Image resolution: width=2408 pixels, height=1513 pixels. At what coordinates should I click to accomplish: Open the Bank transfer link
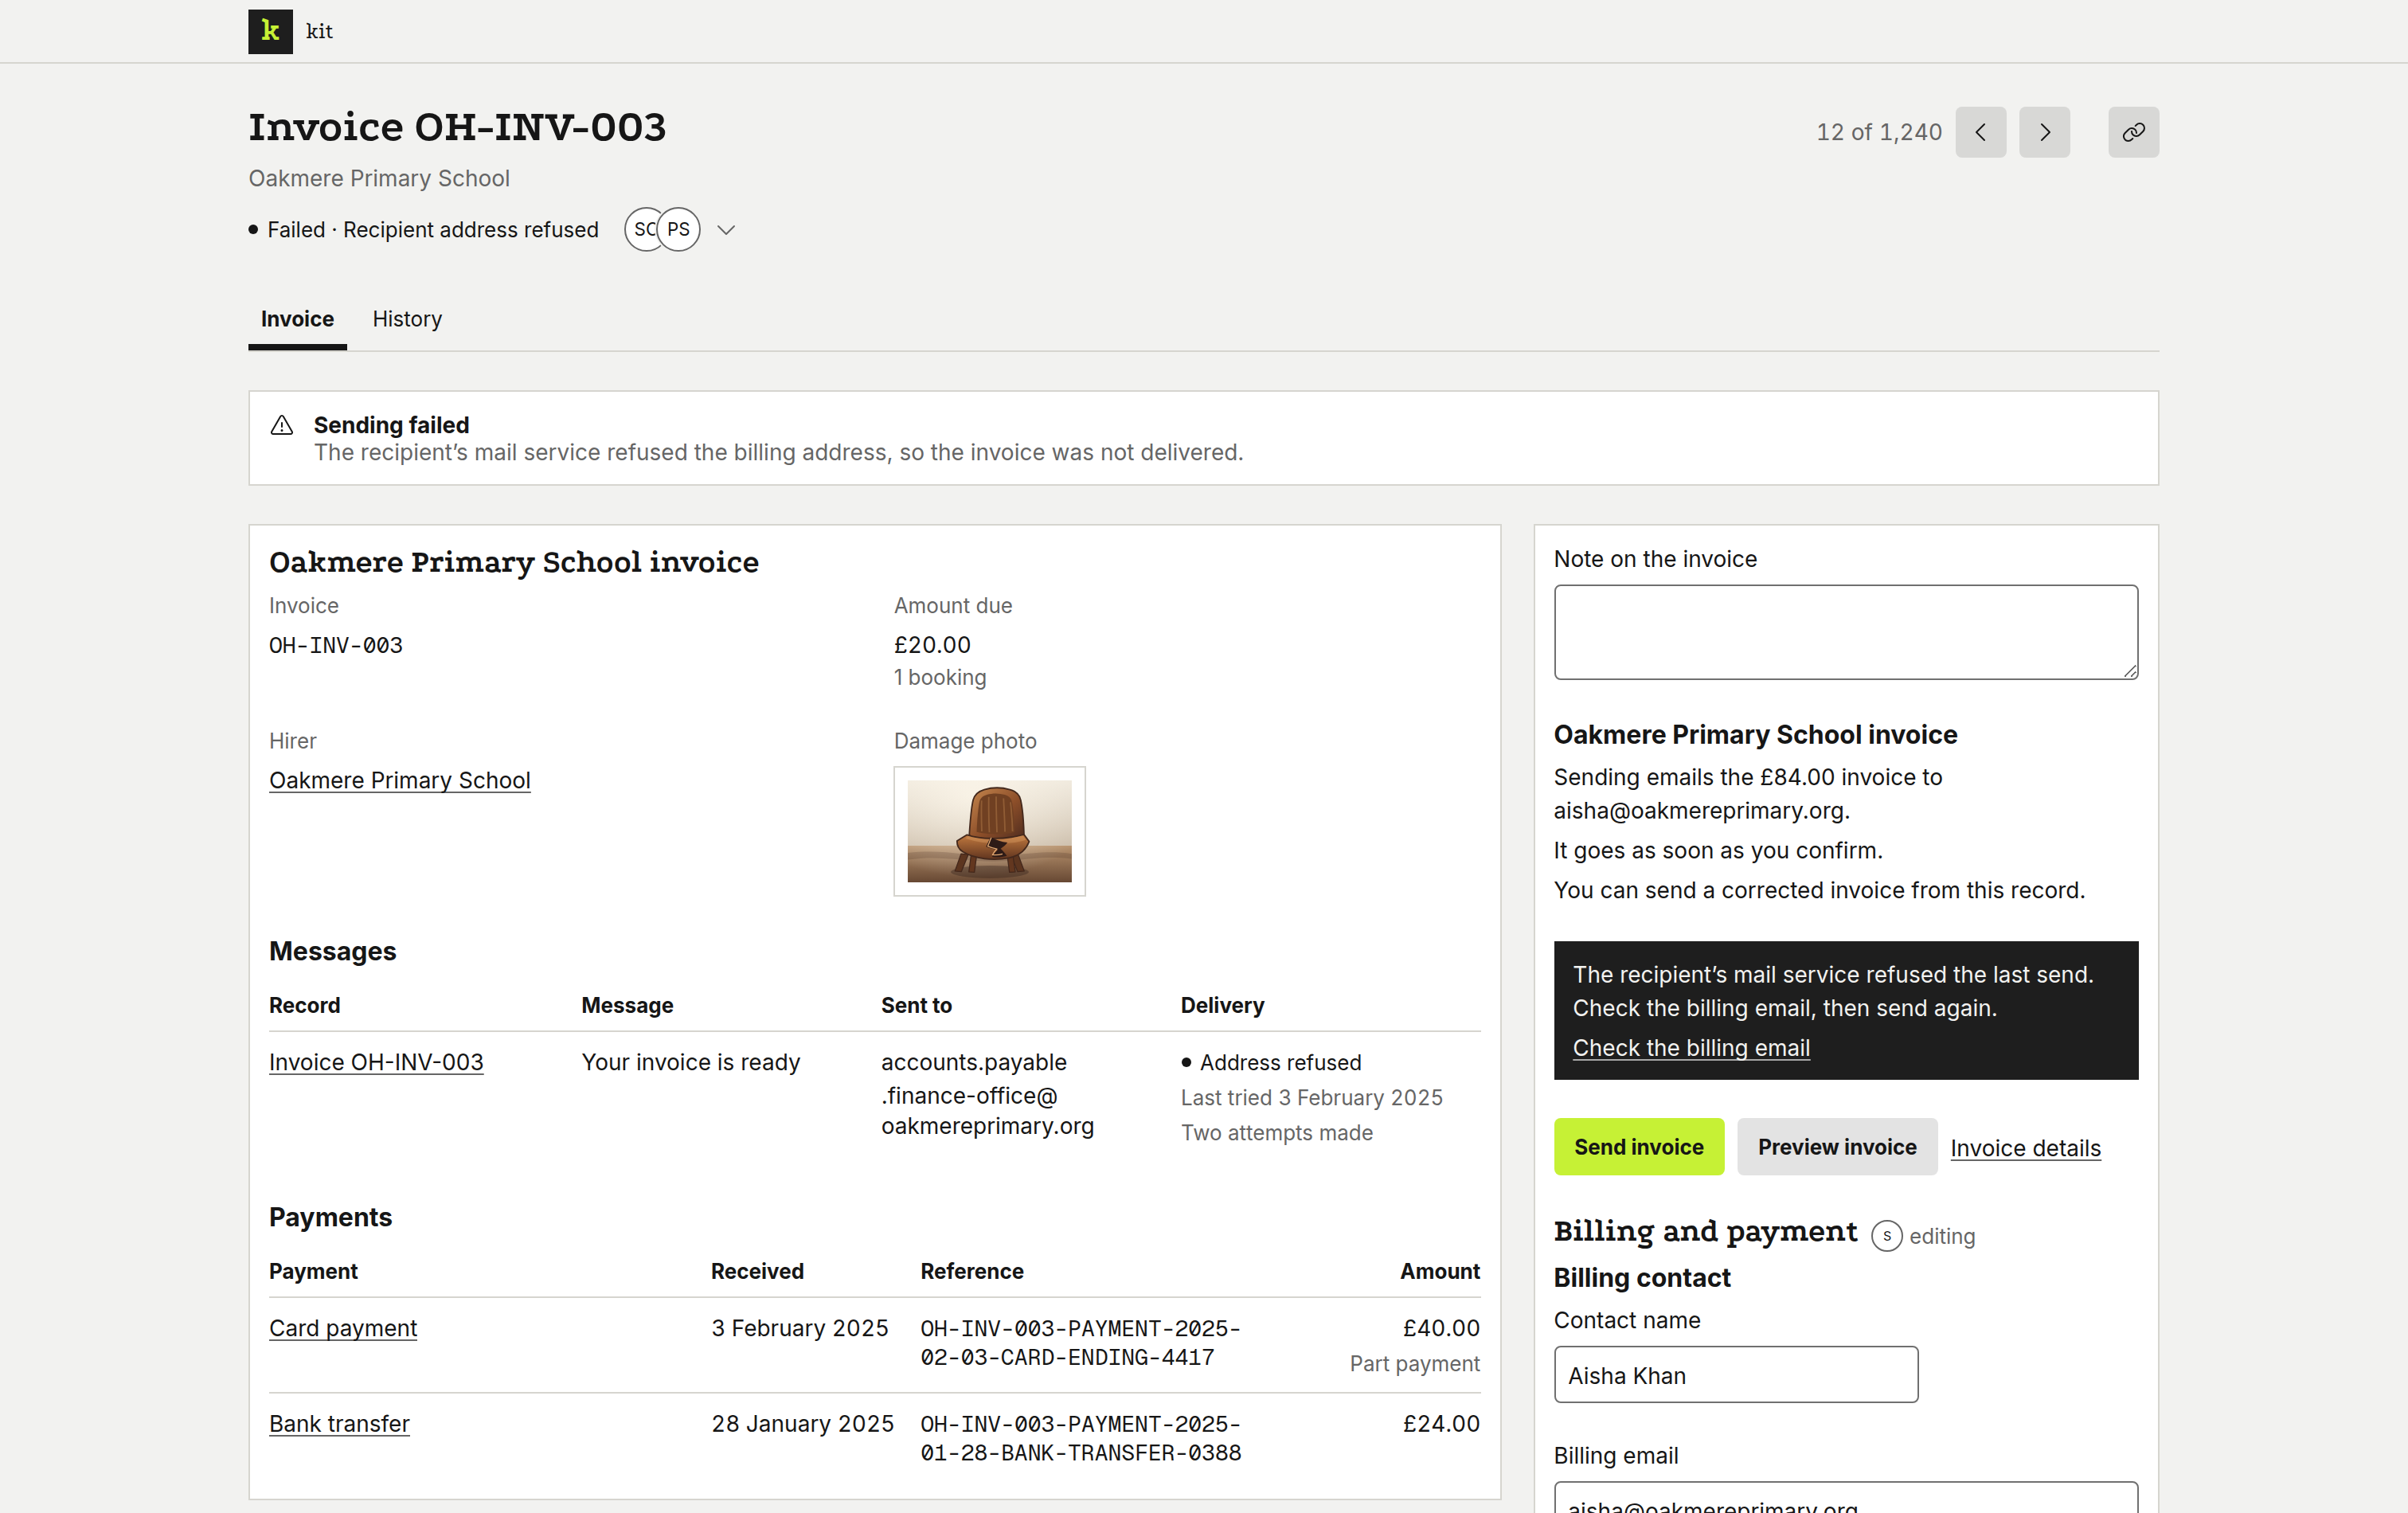(339, 1424)
